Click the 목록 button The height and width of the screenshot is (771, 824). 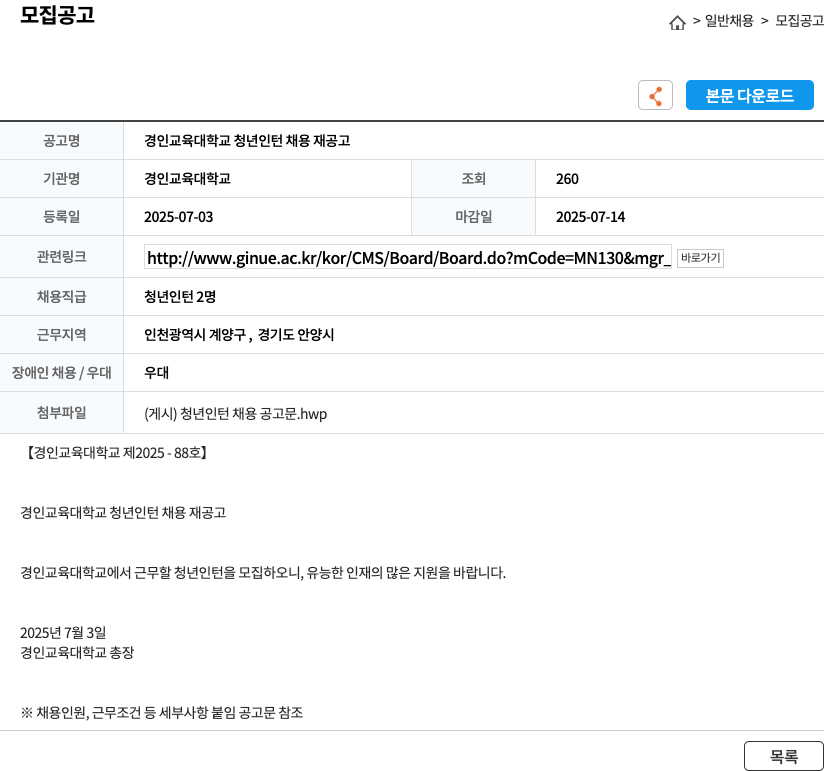point(784,756)
